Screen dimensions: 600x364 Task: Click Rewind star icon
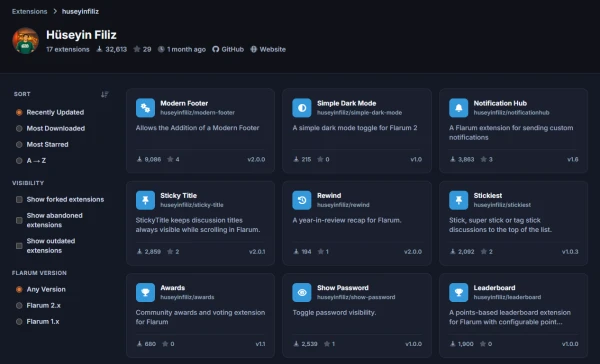[x=321, y=251]
